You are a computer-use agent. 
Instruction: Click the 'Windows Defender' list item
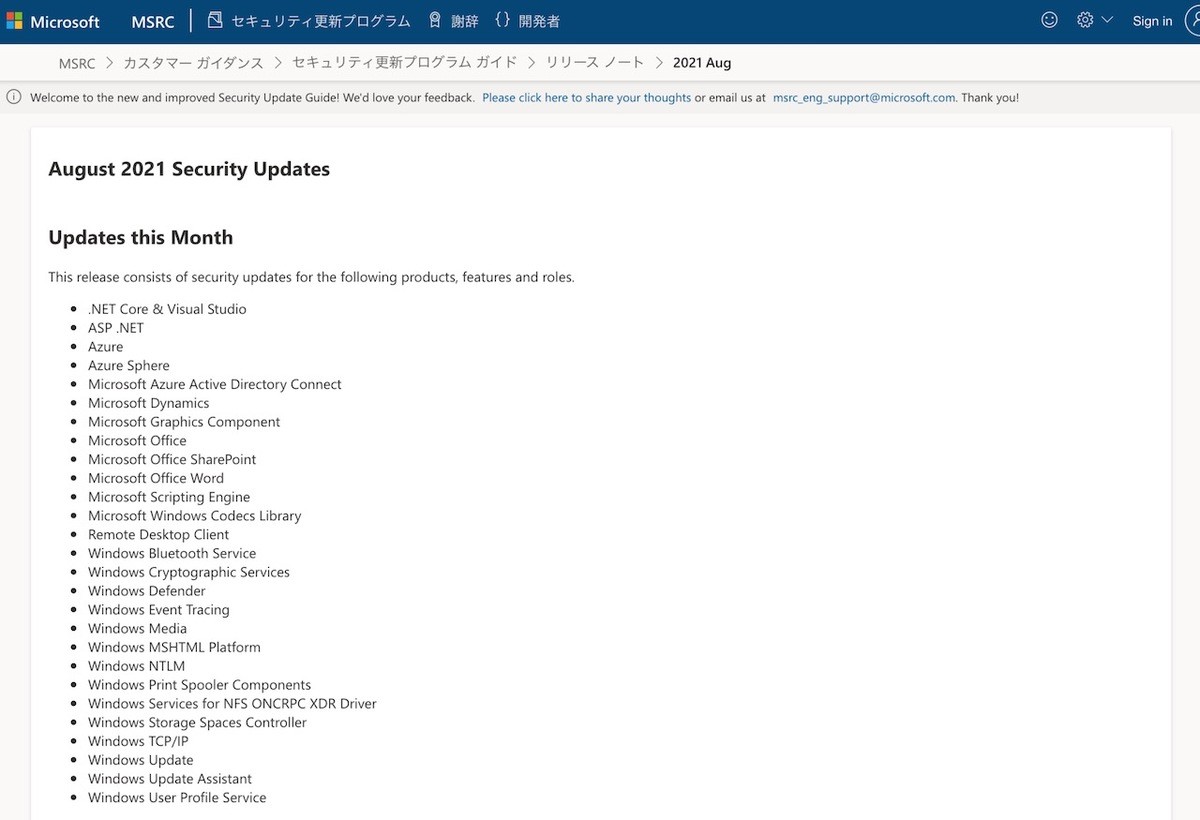click(147, 591)
